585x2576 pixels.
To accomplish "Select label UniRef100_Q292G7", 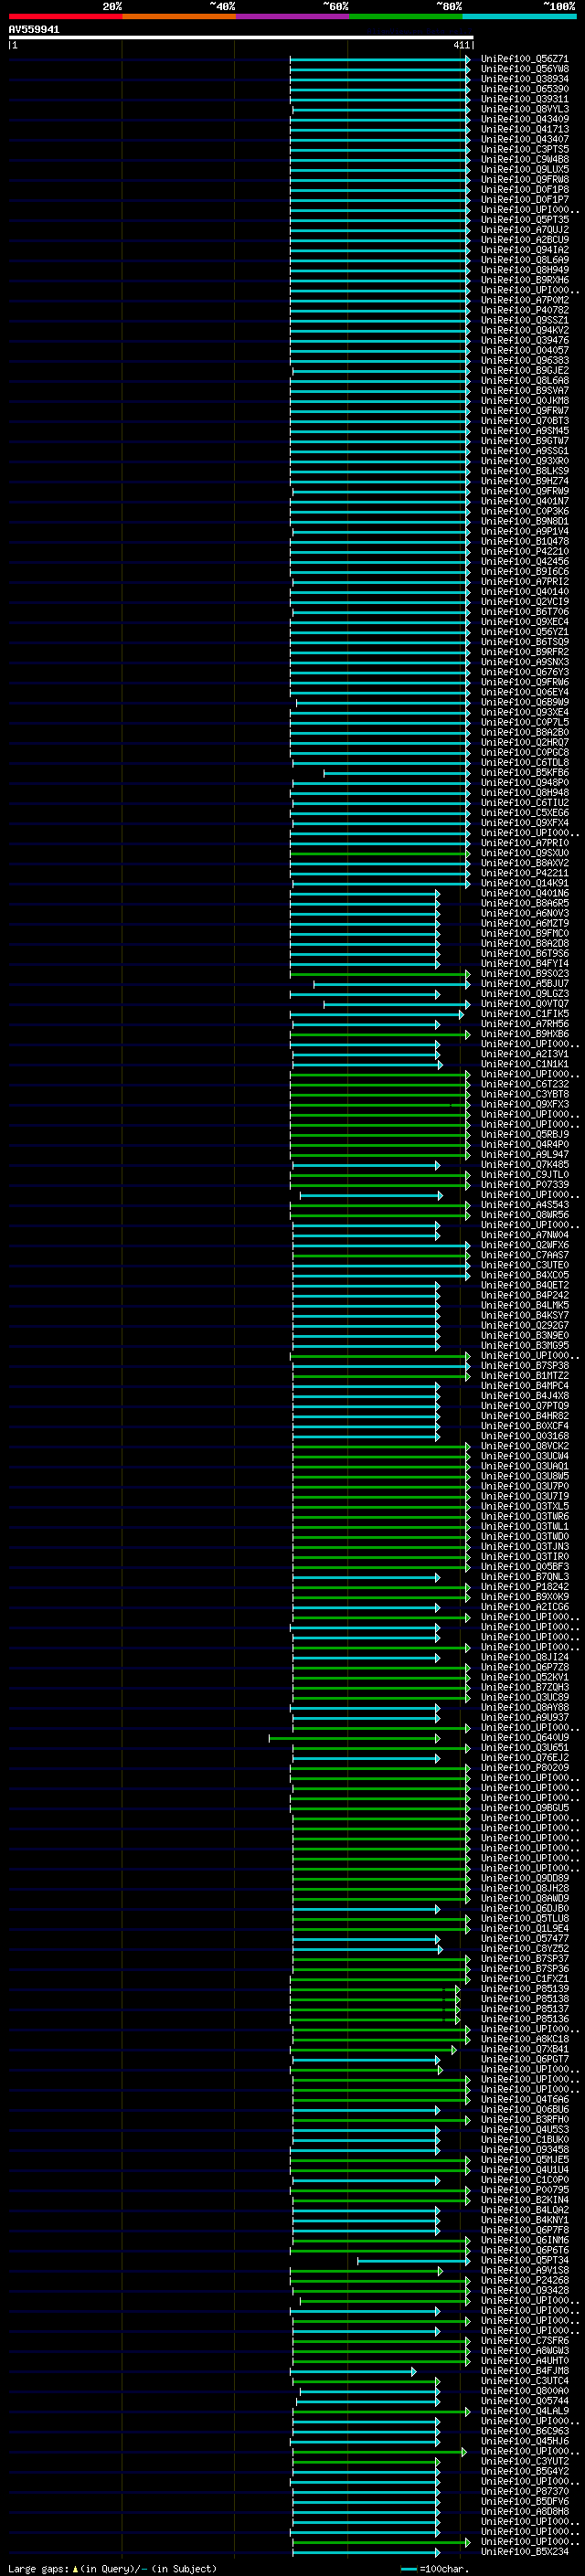I will (x=525, y=1325).
